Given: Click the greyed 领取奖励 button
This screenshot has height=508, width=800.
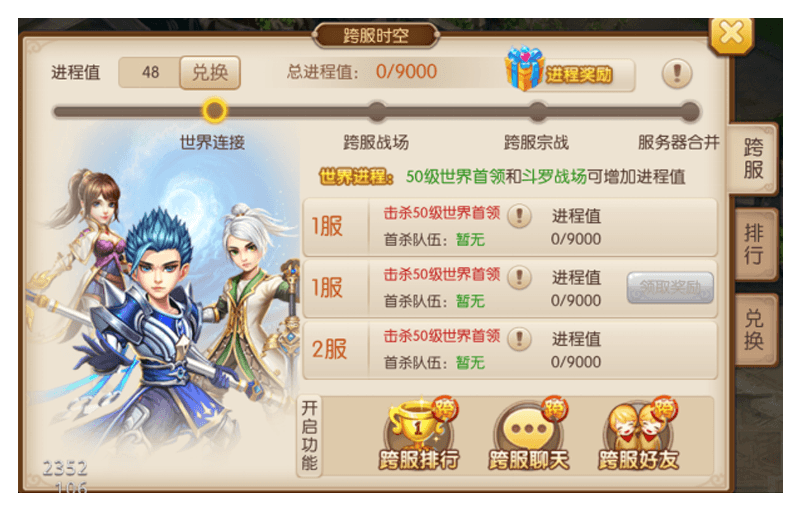Looking at the screenshot, I should pyautogui.click(x=670, y=288).
